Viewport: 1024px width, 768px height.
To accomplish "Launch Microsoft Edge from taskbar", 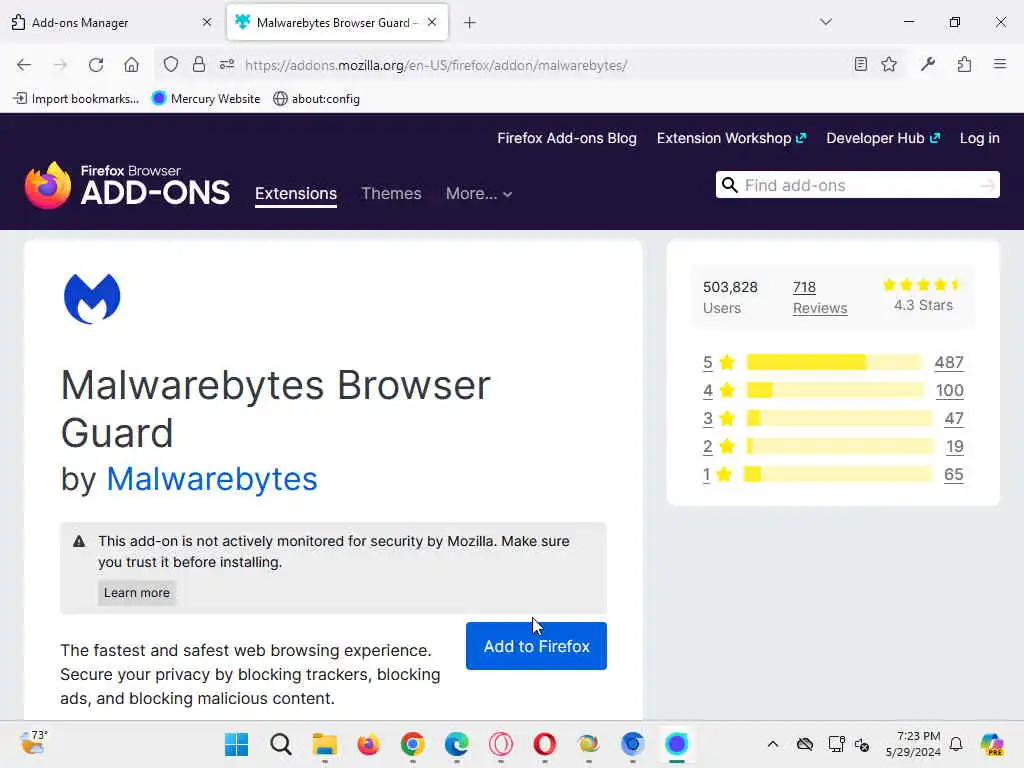I will 456,744.
